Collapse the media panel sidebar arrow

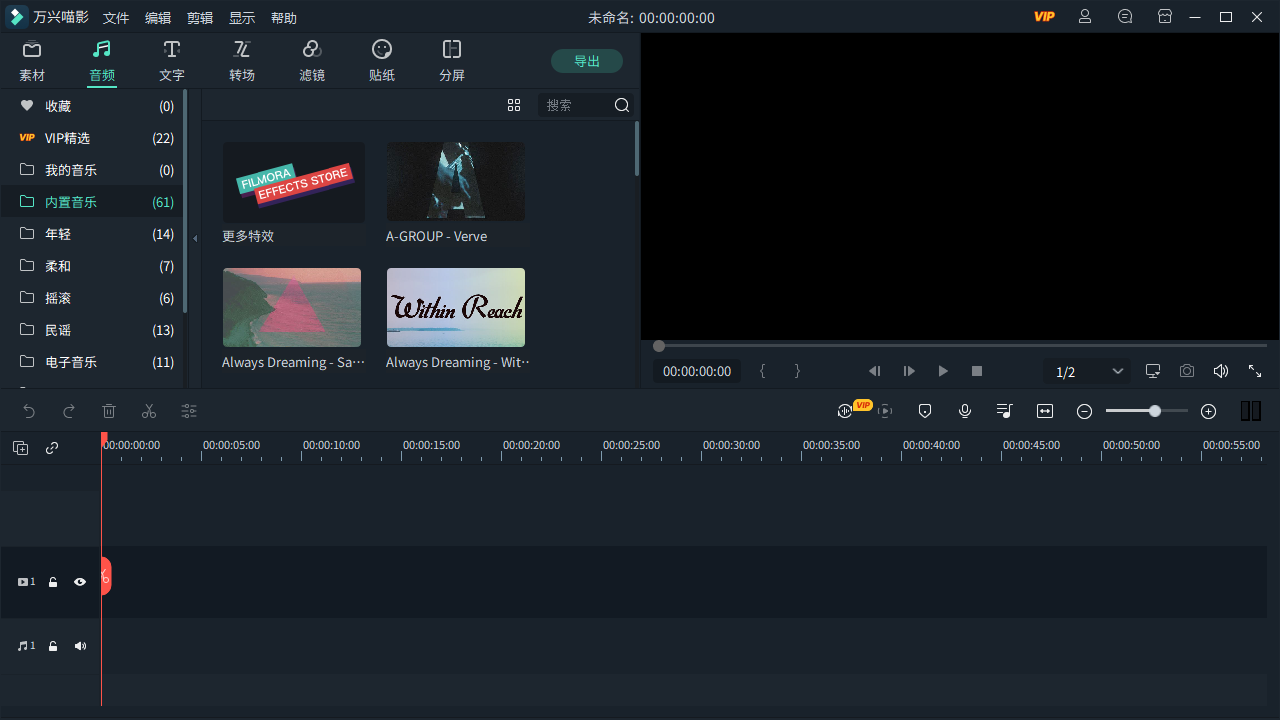pyautogui.click(x=195, y=238)
